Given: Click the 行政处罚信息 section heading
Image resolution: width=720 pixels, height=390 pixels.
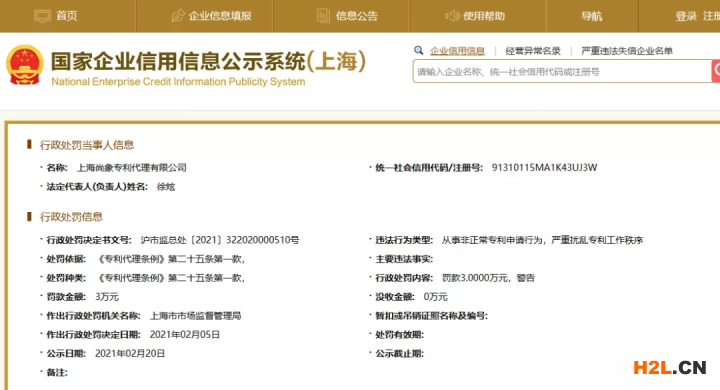Looking at the screenshot, I should point(71,217).
